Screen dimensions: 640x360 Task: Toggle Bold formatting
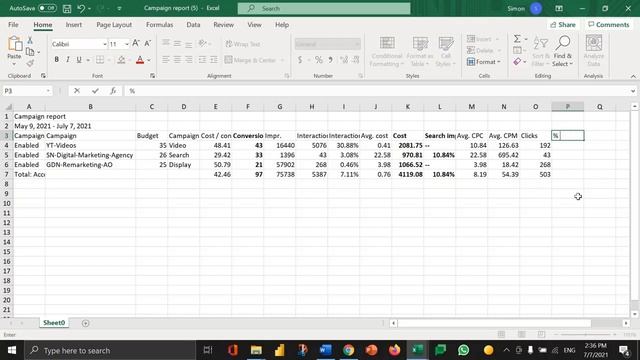click(x=56, y=60)
